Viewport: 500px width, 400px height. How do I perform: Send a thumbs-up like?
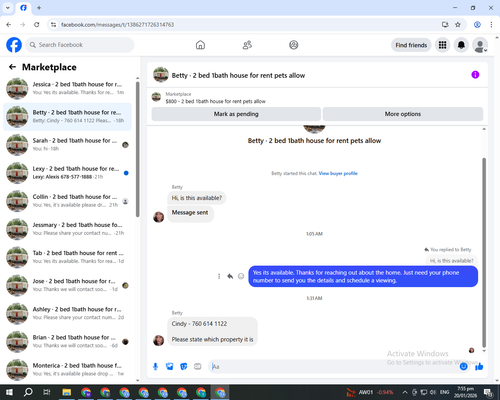[x=479, y=367]
